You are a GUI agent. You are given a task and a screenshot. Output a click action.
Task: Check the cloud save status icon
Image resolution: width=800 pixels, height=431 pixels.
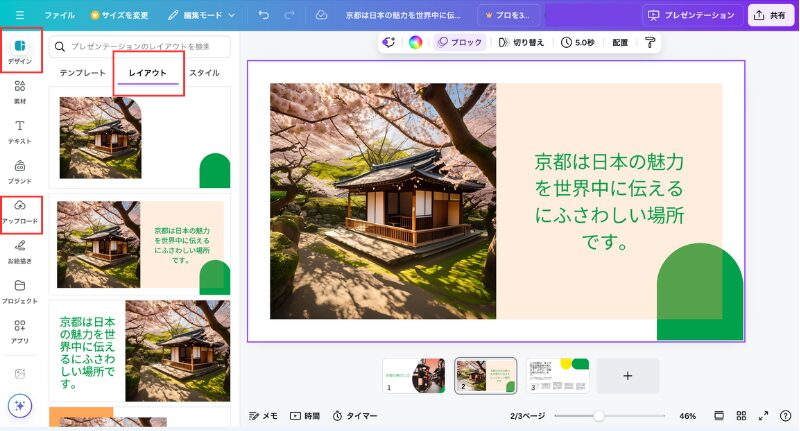[321, 15]
